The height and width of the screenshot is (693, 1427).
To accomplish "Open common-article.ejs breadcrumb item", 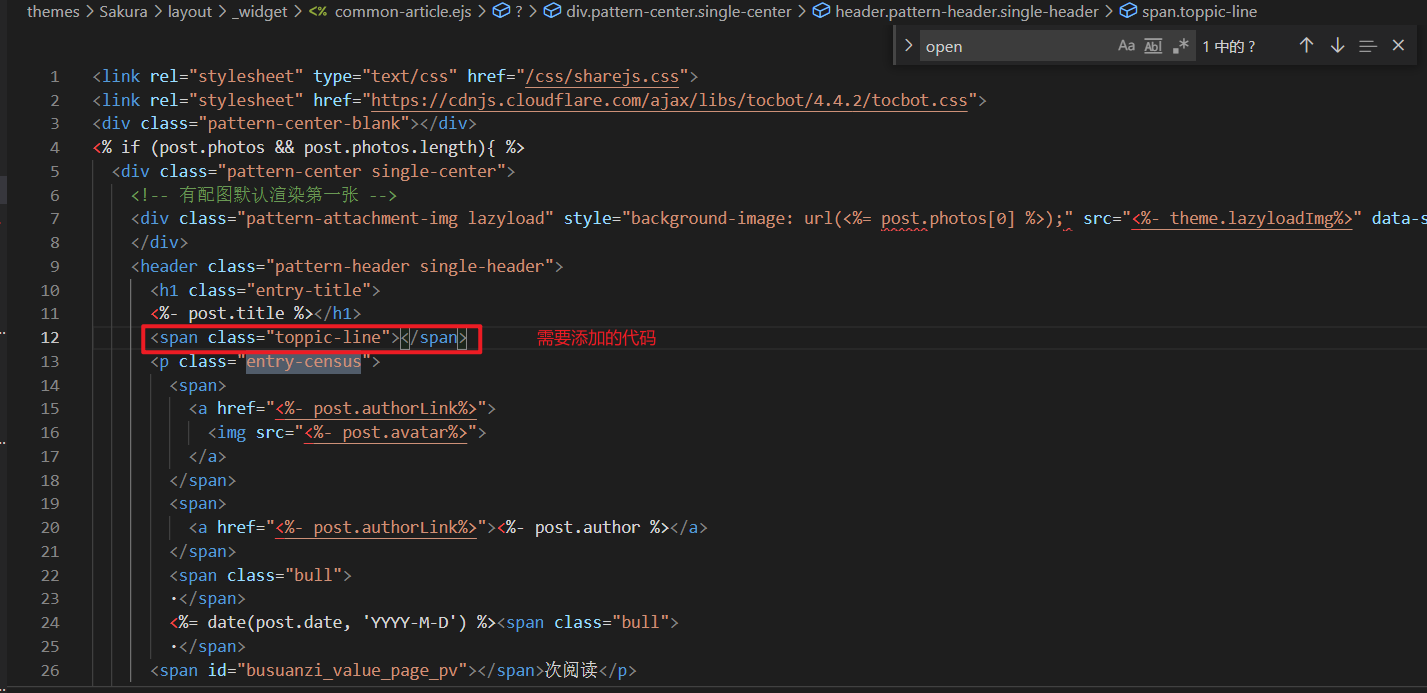I will coord(399,12).
